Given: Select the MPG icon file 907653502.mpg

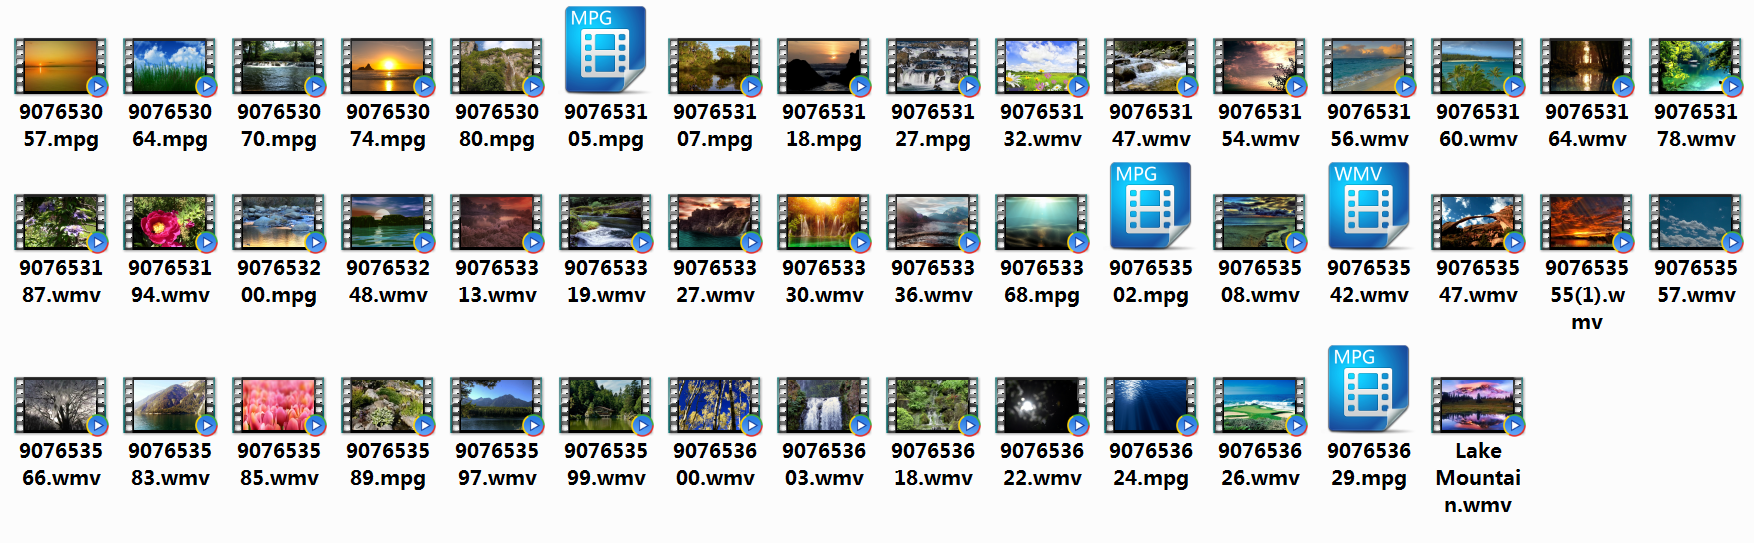Looking at the screenshot, I should (1151, 206).
